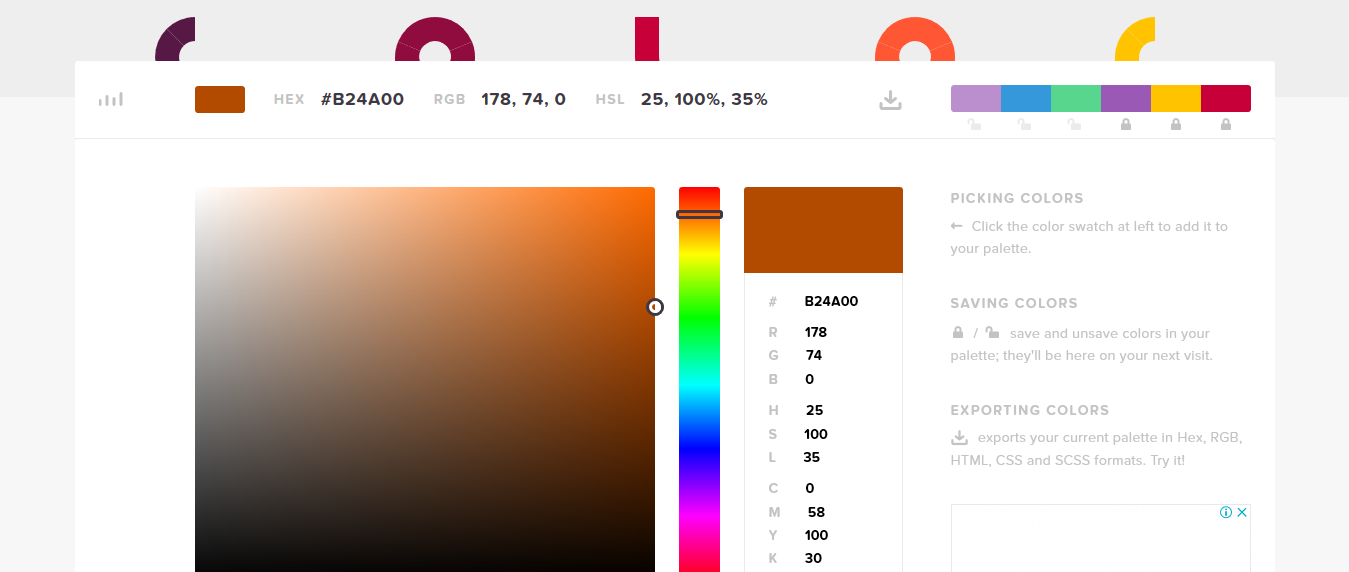Click the SAVING COLORS heading

click(1014, 303)
